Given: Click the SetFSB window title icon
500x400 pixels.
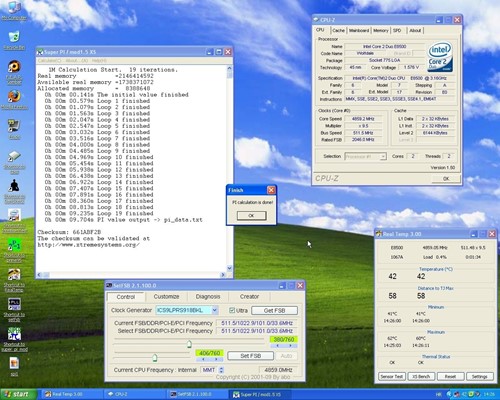Looking at the screenshot, I should (109, 286).
